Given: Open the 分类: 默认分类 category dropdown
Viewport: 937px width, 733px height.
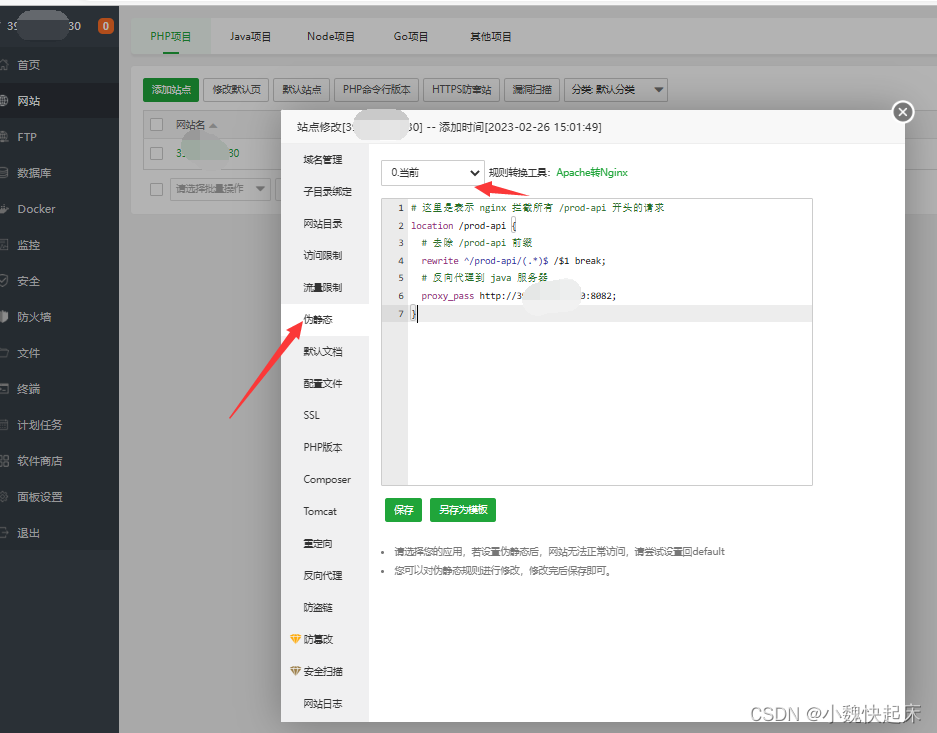Looking at the screenshot, I should pos(616,90).
